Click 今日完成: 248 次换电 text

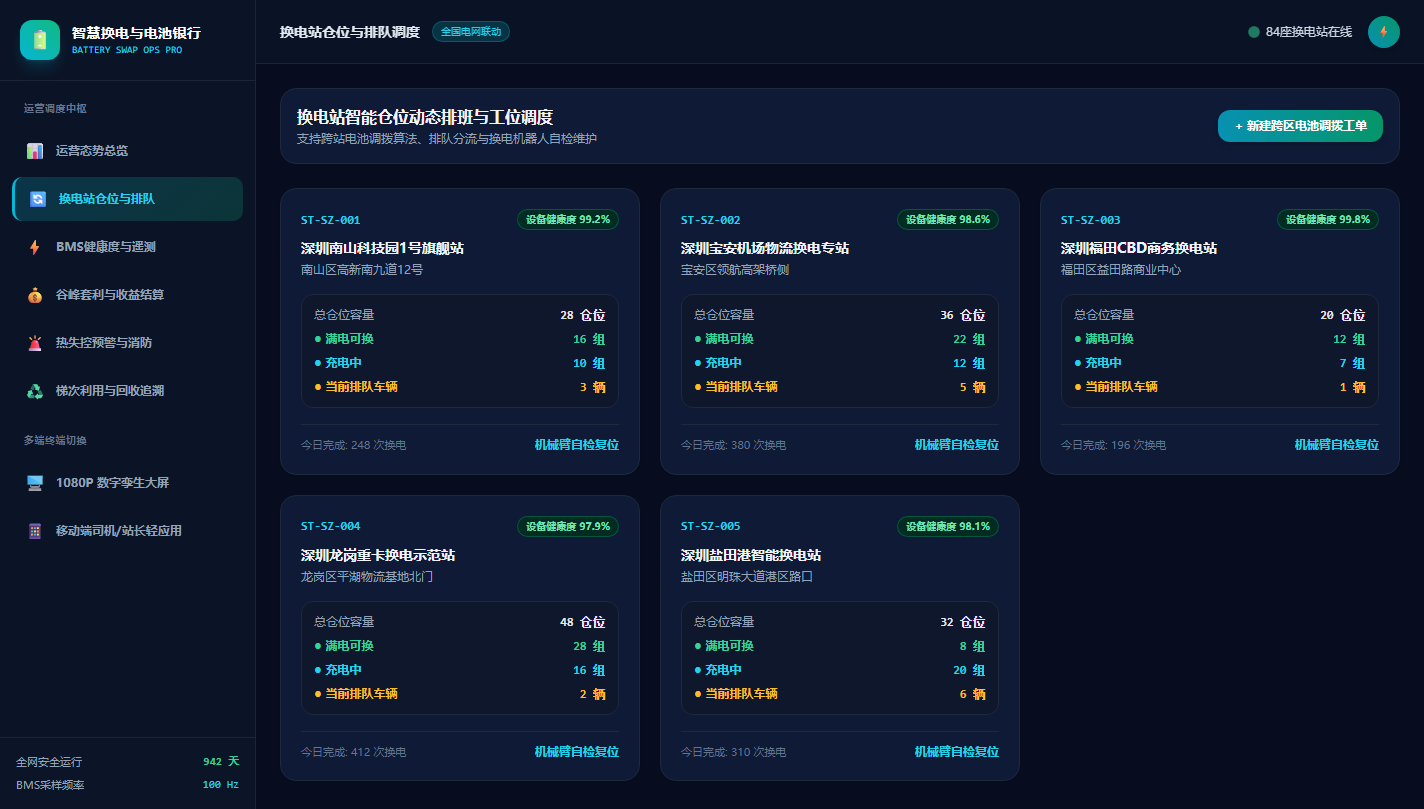pyautogui.click(x=354, y=445)
